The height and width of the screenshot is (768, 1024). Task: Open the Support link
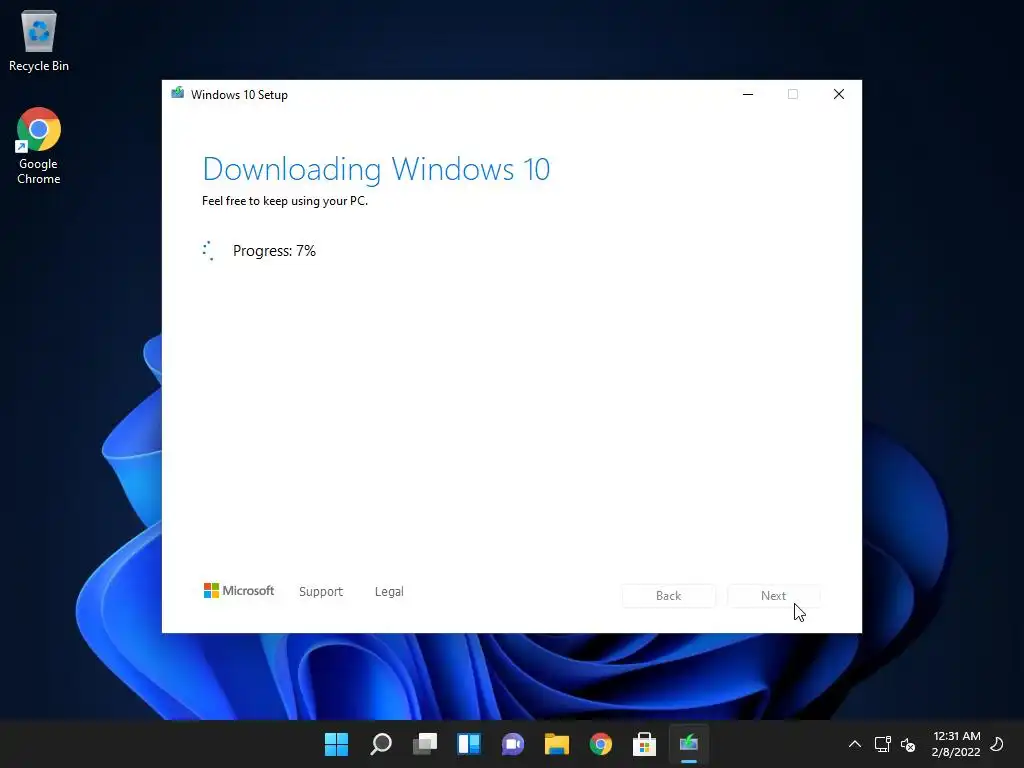(x=321, y=591)
